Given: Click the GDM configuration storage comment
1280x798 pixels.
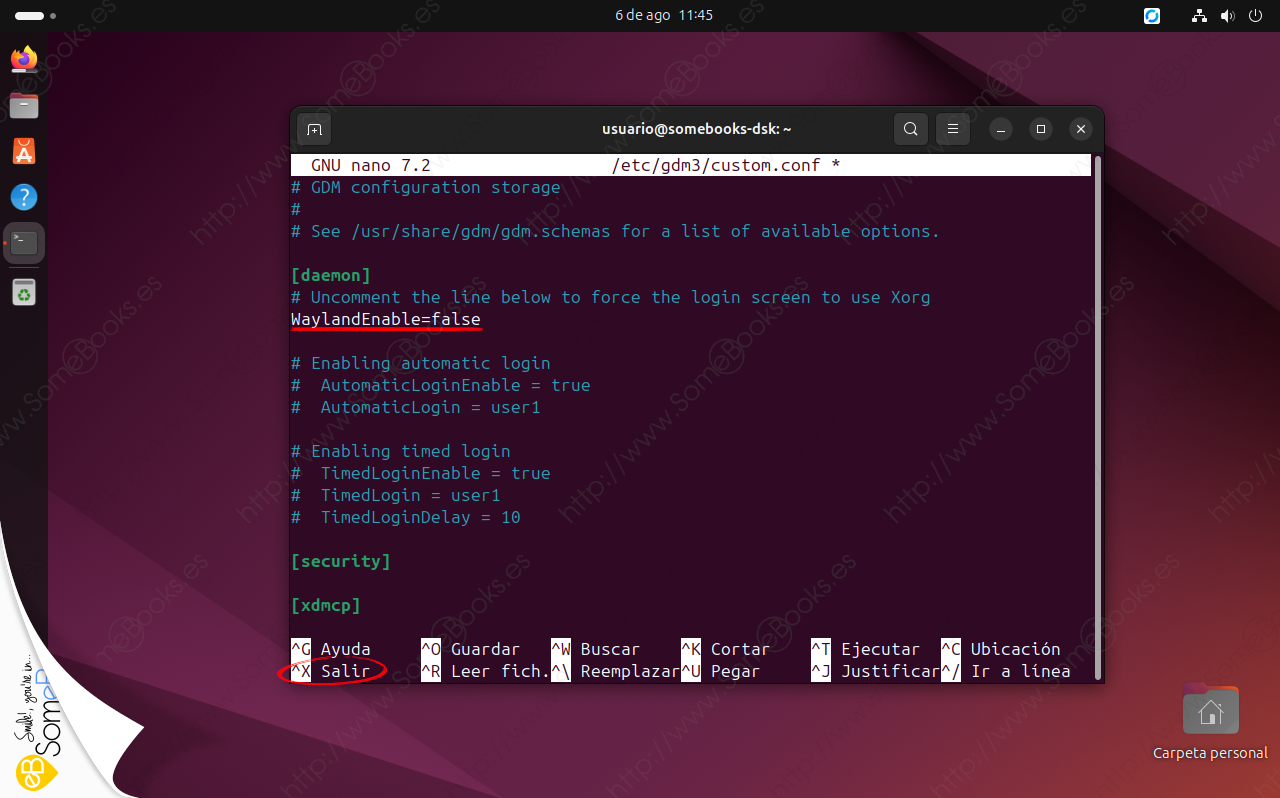Looking at the screenshot, I should click(426, 187).
